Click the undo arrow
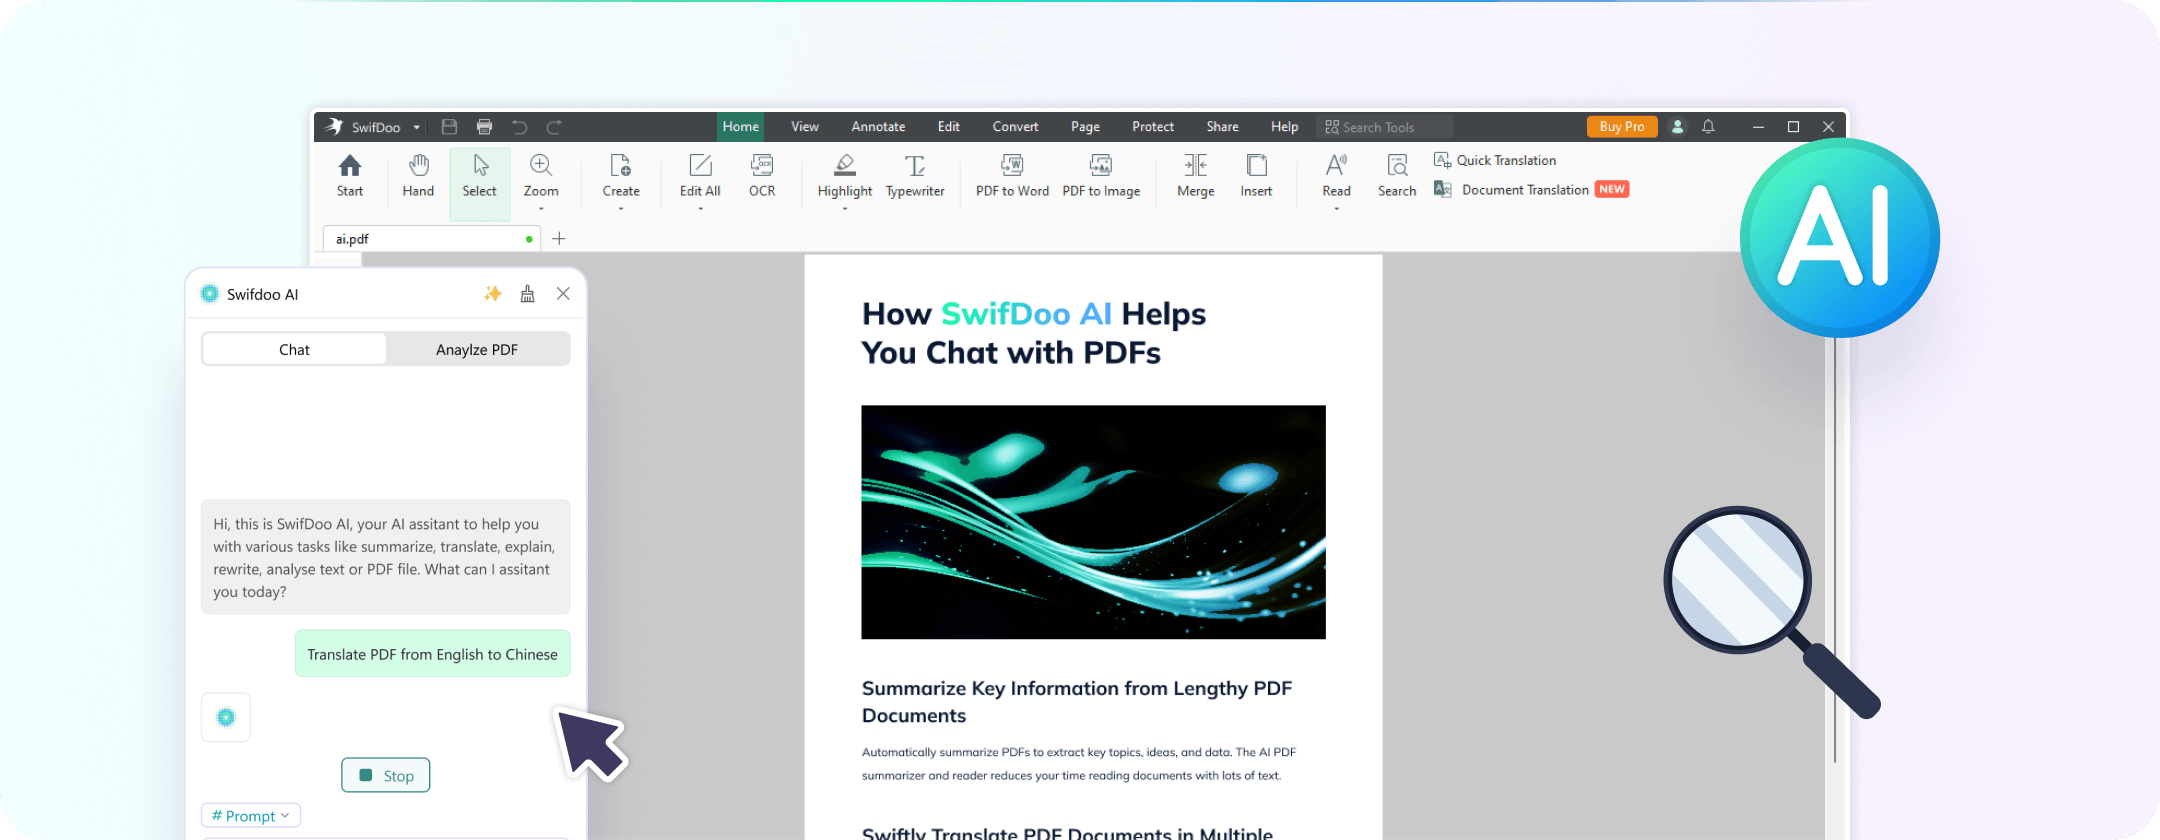2160x840 pixels. click(519, 127)
